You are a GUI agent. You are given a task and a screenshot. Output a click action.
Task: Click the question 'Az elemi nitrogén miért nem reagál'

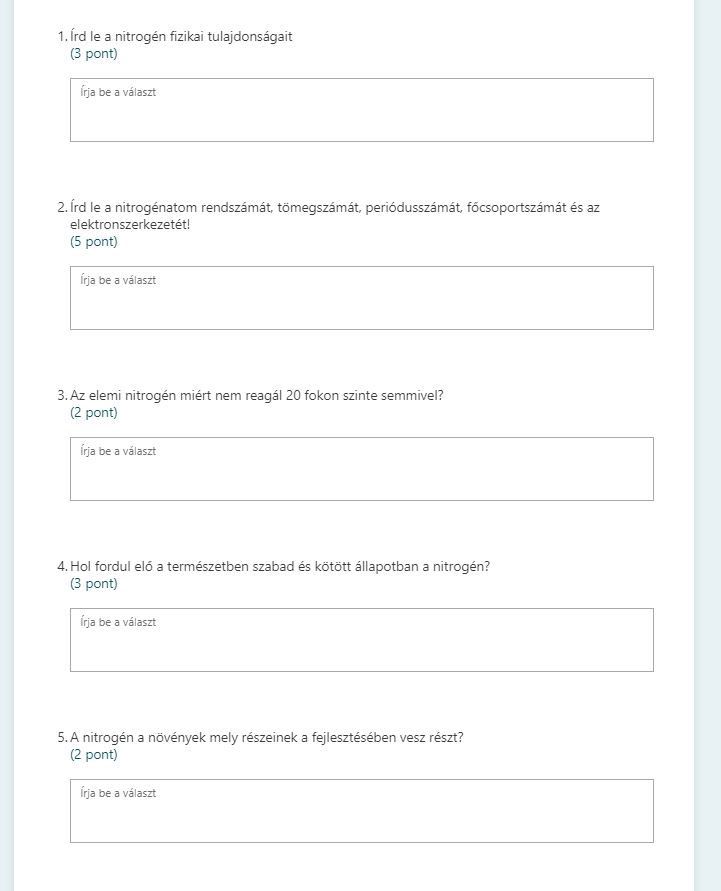pyautogui.click(x=257, y=395)
